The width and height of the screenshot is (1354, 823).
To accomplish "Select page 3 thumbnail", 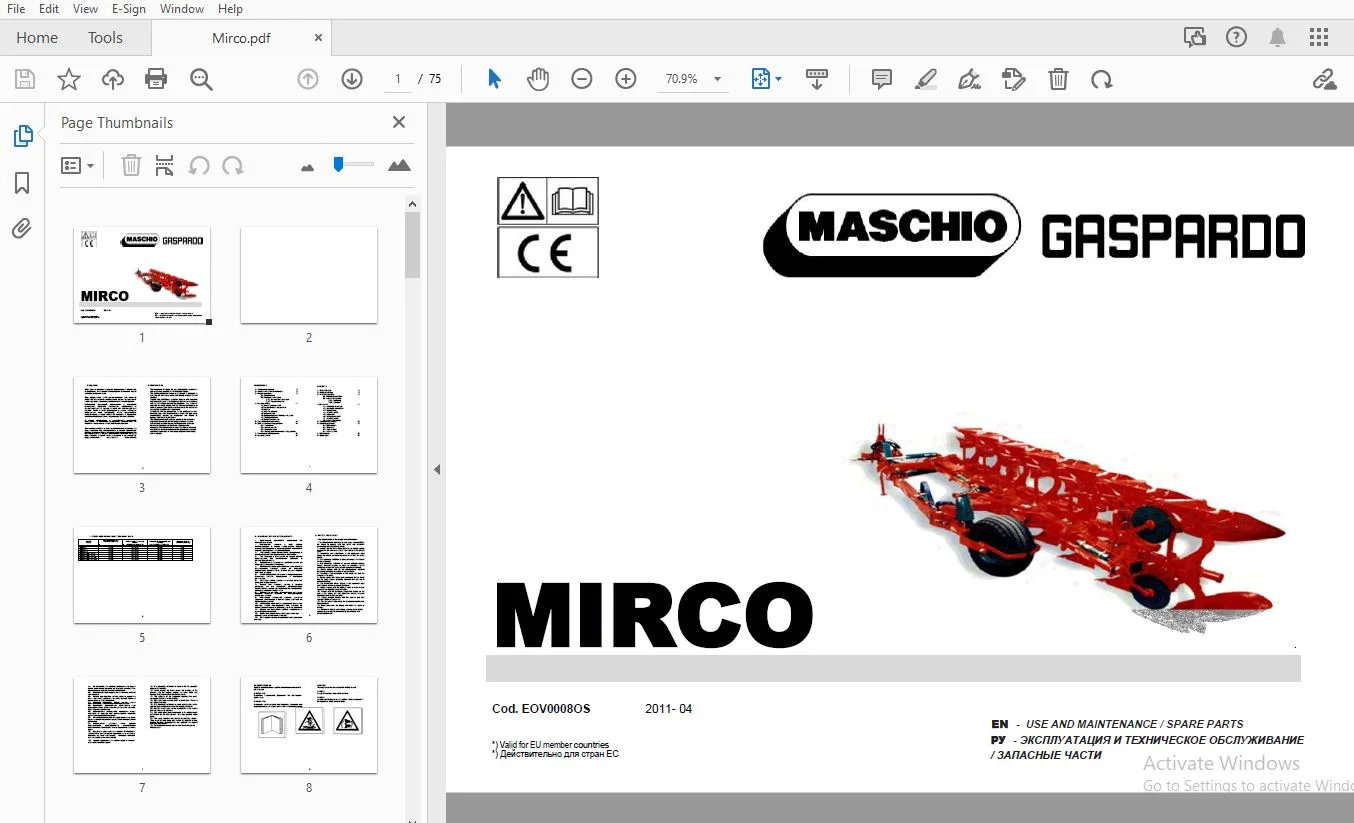I will pyautogui.click(x=142, y=425).
